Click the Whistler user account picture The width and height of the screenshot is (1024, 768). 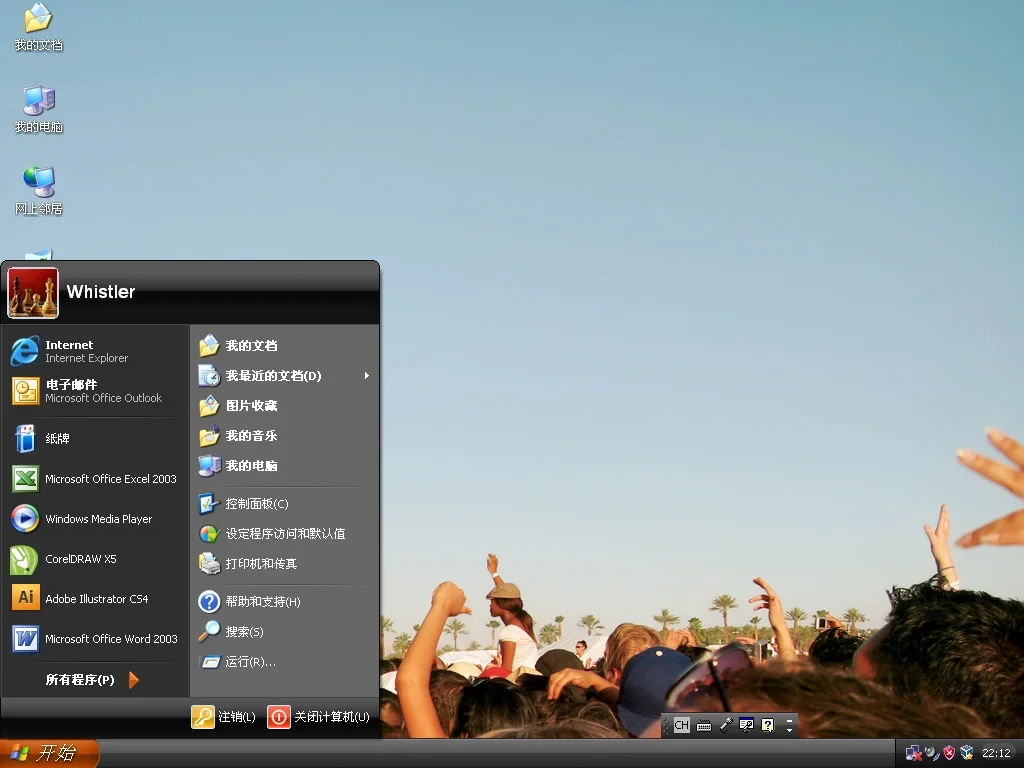click(x=33, y=293)
